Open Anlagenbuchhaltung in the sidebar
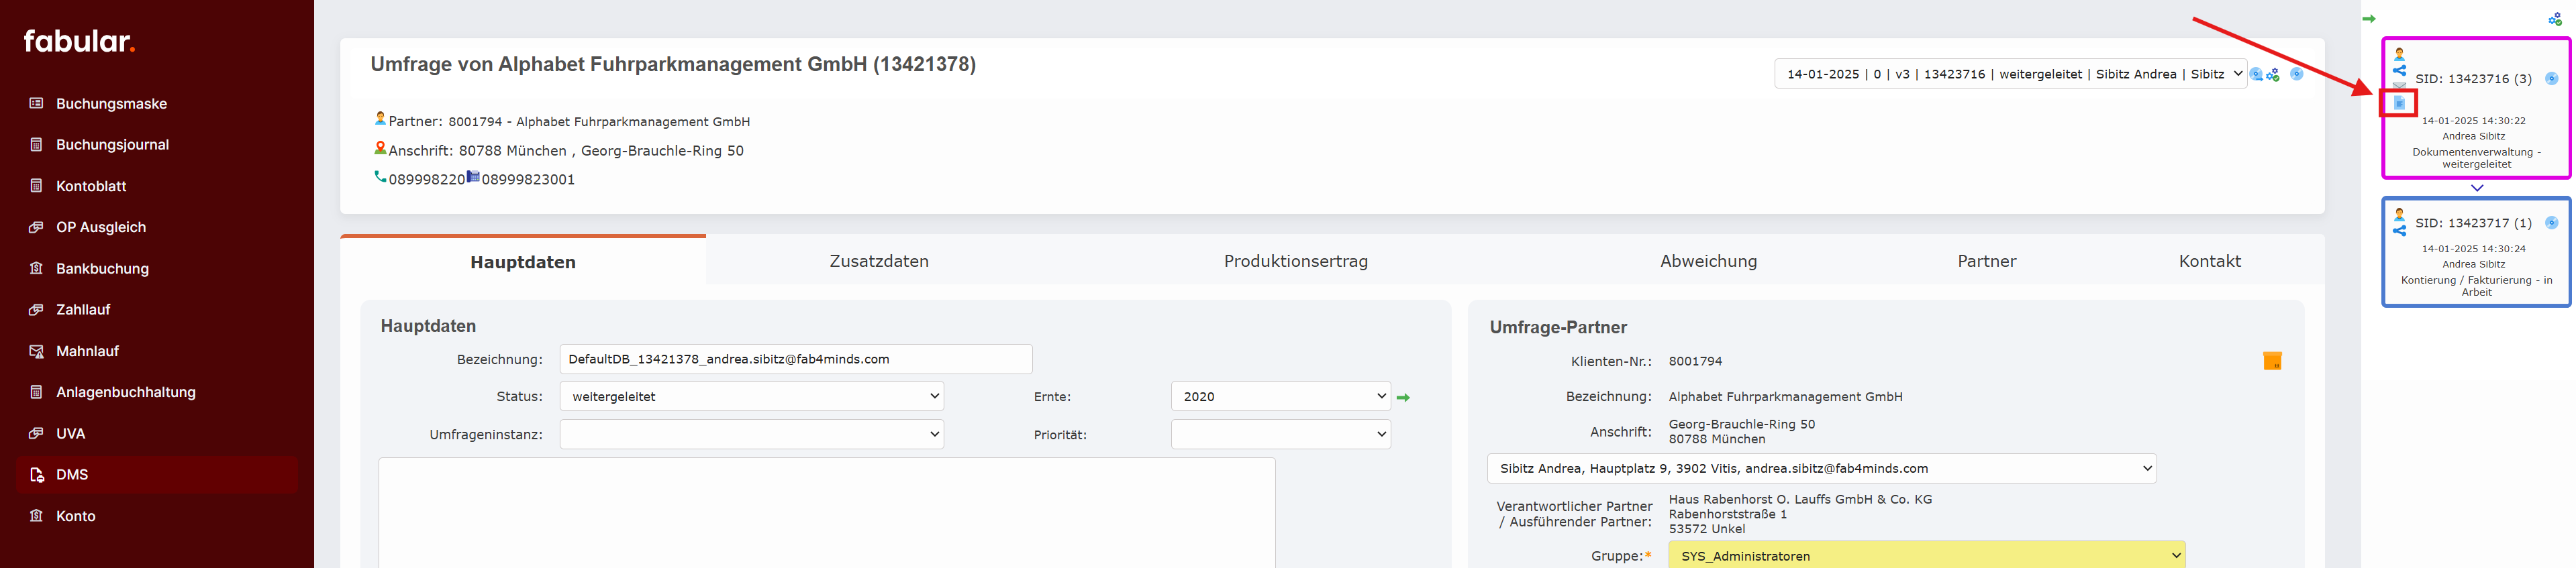This screenshot has height=568, width=2576. point(125,392)
